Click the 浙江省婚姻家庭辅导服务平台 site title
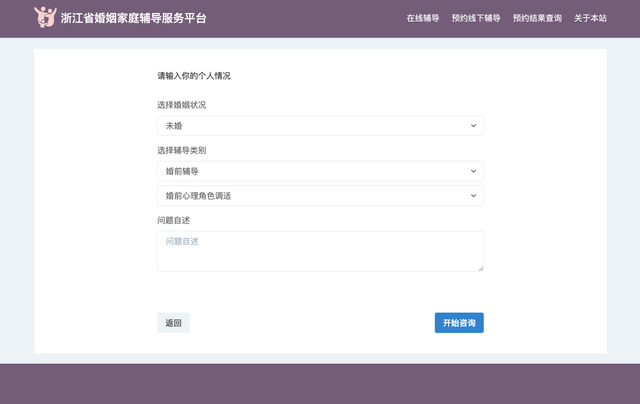 (x=133, y=18)
